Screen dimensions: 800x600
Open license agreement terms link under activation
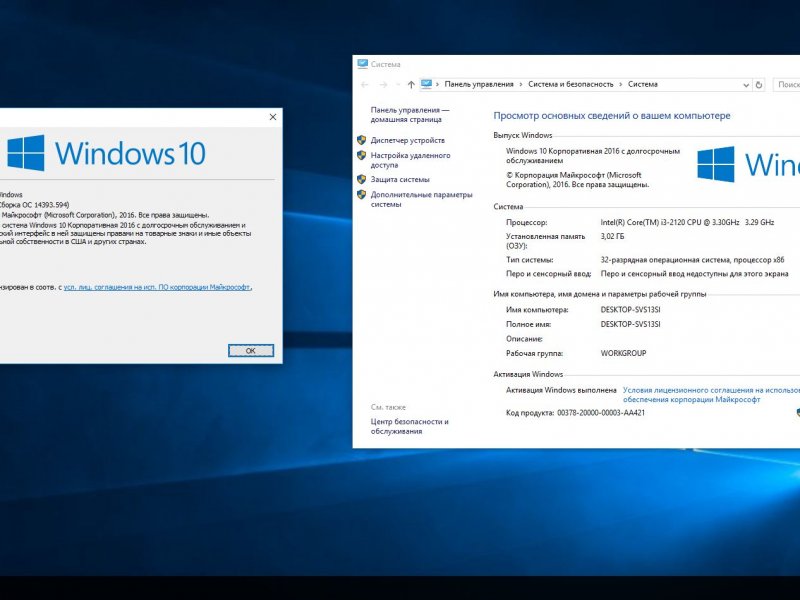point(711,395)
